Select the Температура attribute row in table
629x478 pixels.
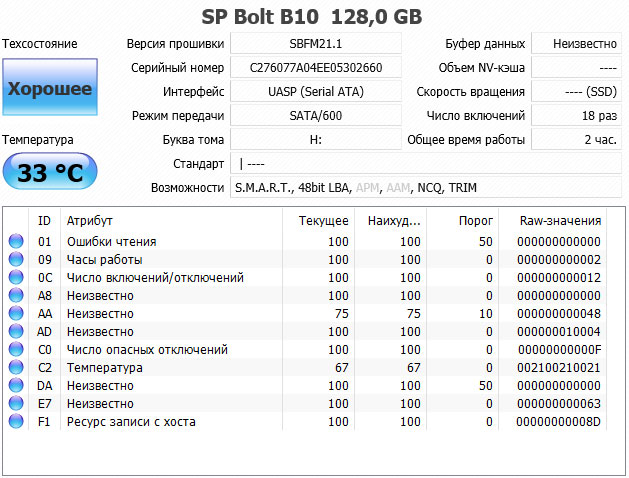click(305, 368)
